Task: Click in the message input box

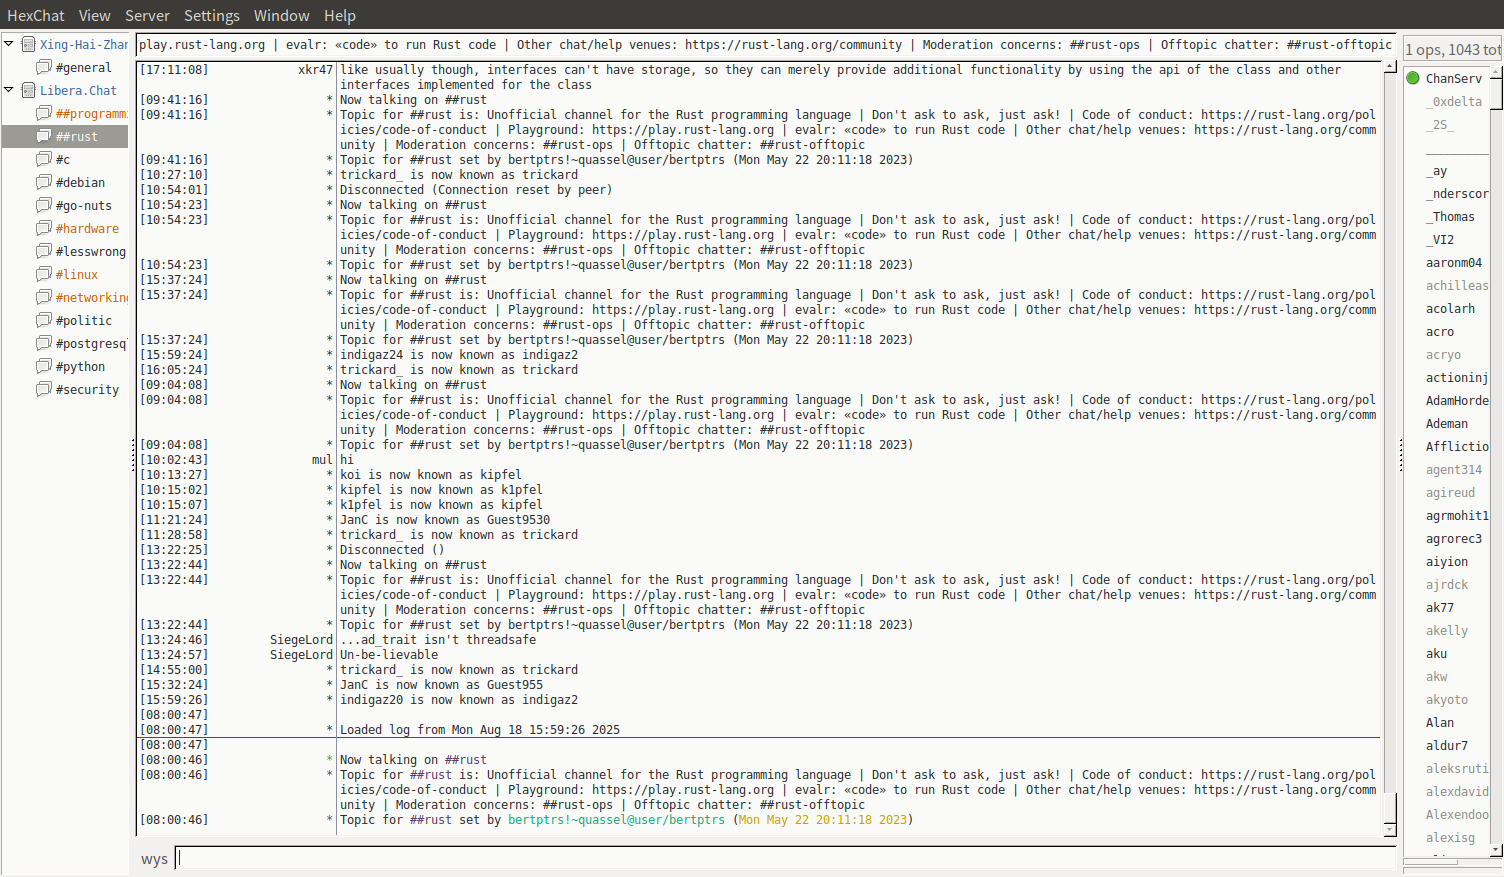Action: [x=785, y=858]
